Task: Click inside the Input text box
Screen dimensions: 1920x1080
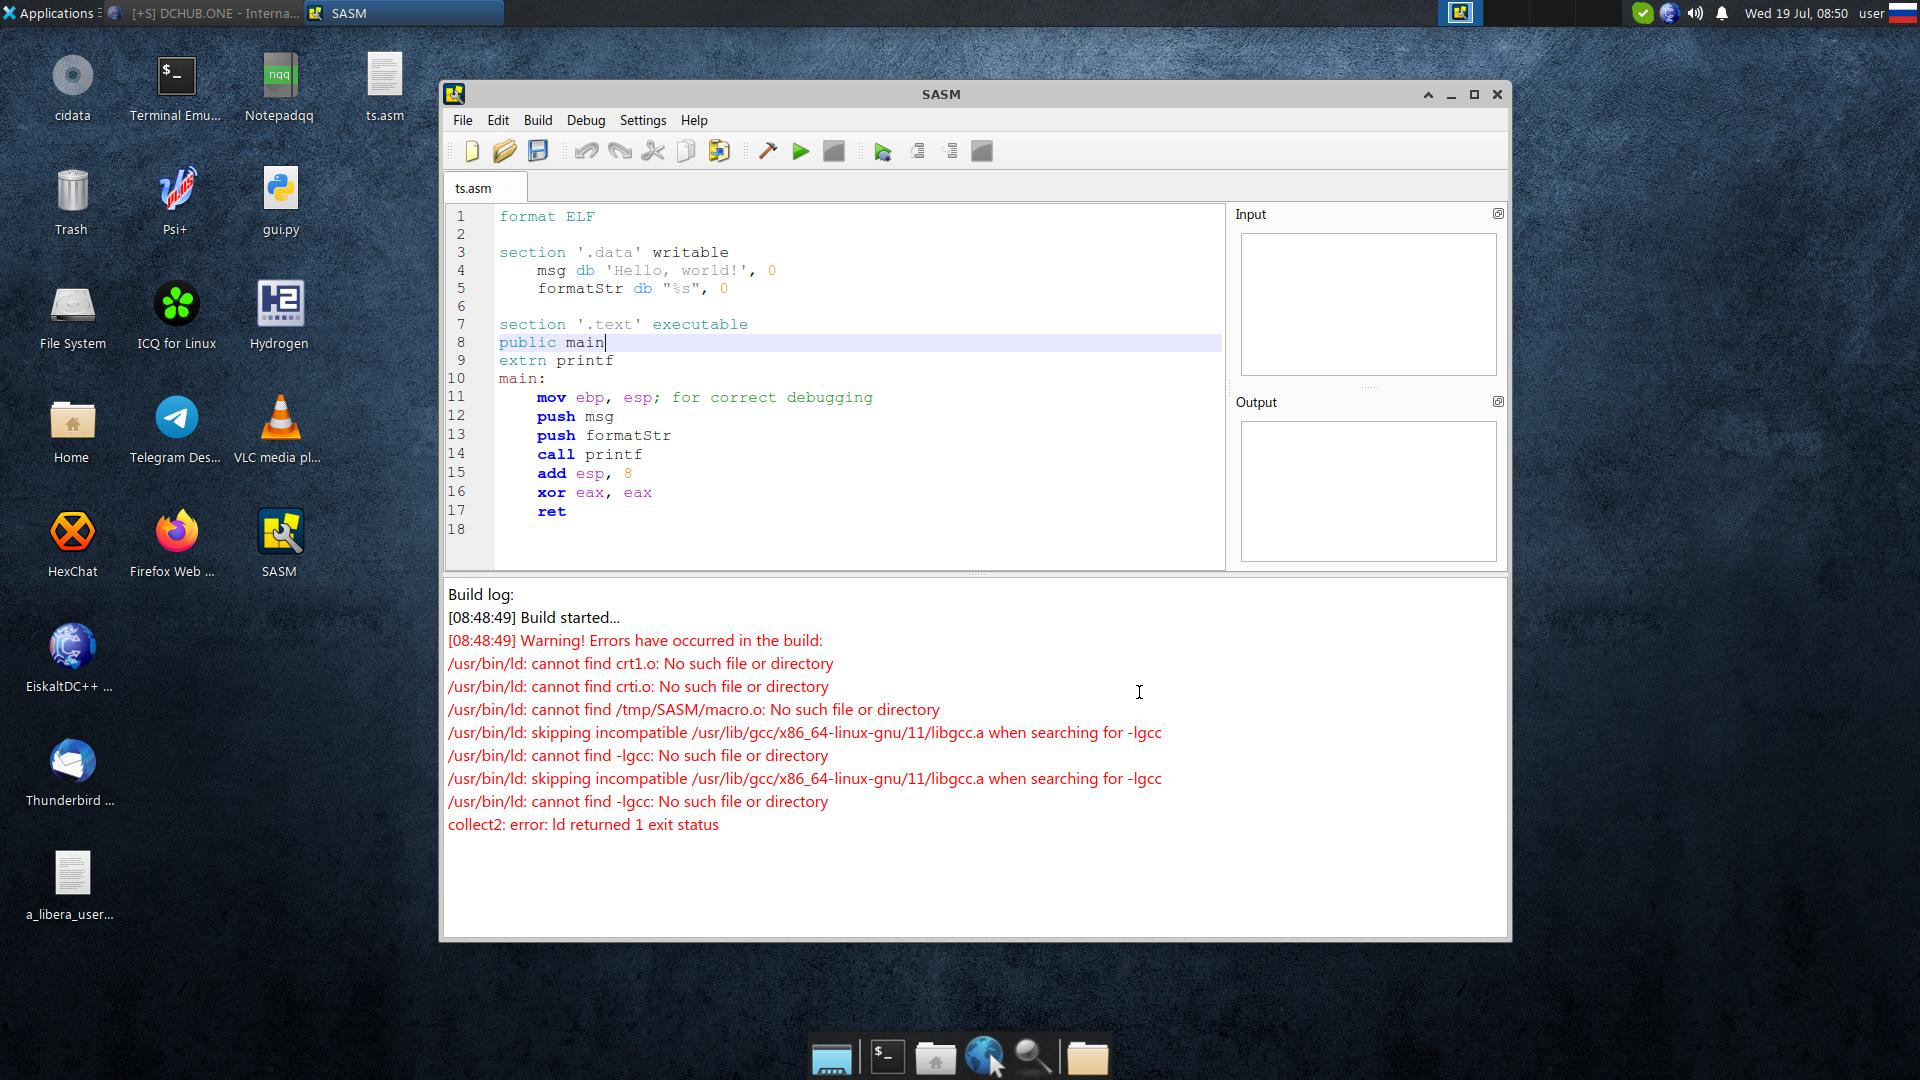Action: tap(1368, 304)
